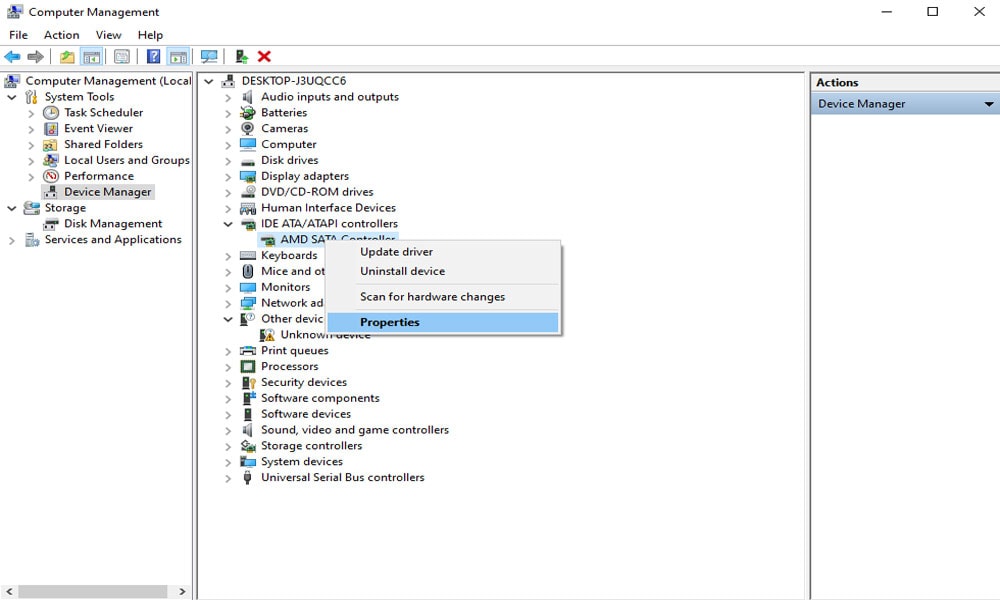Open the View menu
Viewport: 1000px width, 600px height.
click(x=108, y=35)
